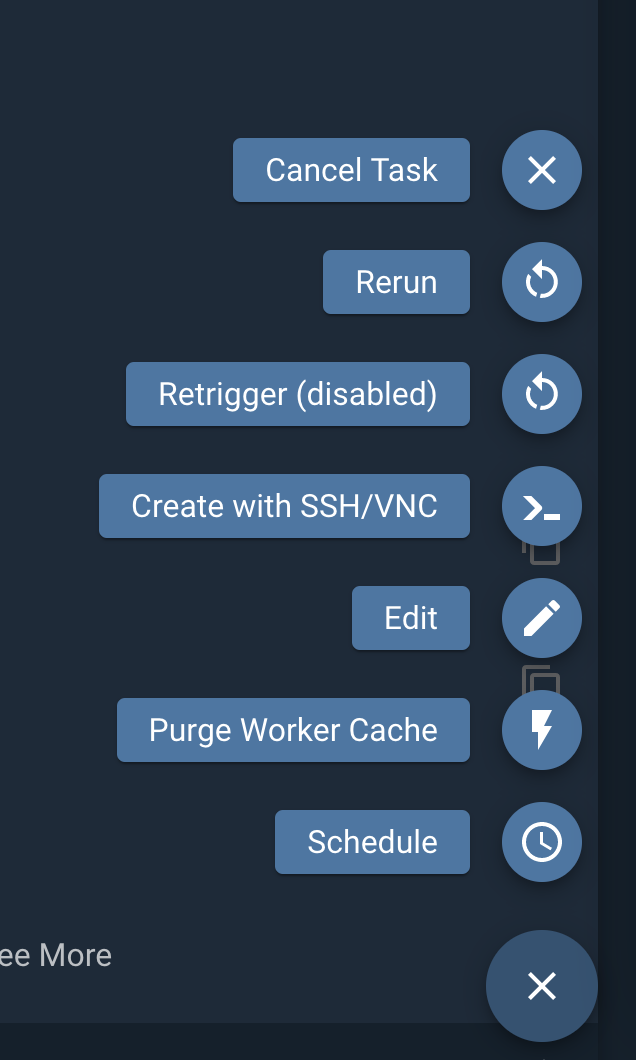Click the X icon to cancel the task

(x=541, y=170)
